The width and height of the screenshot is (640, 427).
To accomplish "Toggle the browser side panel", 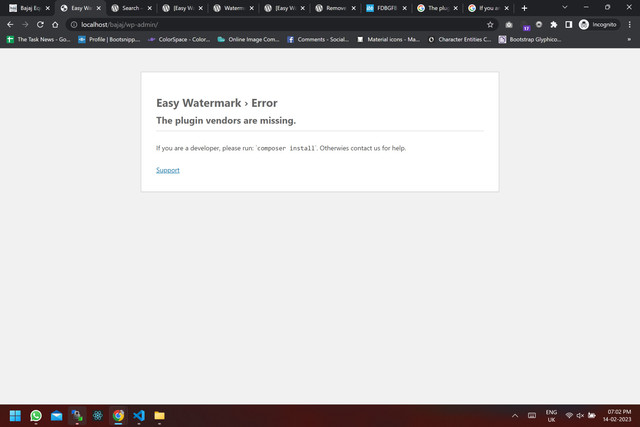I will 569,24.
